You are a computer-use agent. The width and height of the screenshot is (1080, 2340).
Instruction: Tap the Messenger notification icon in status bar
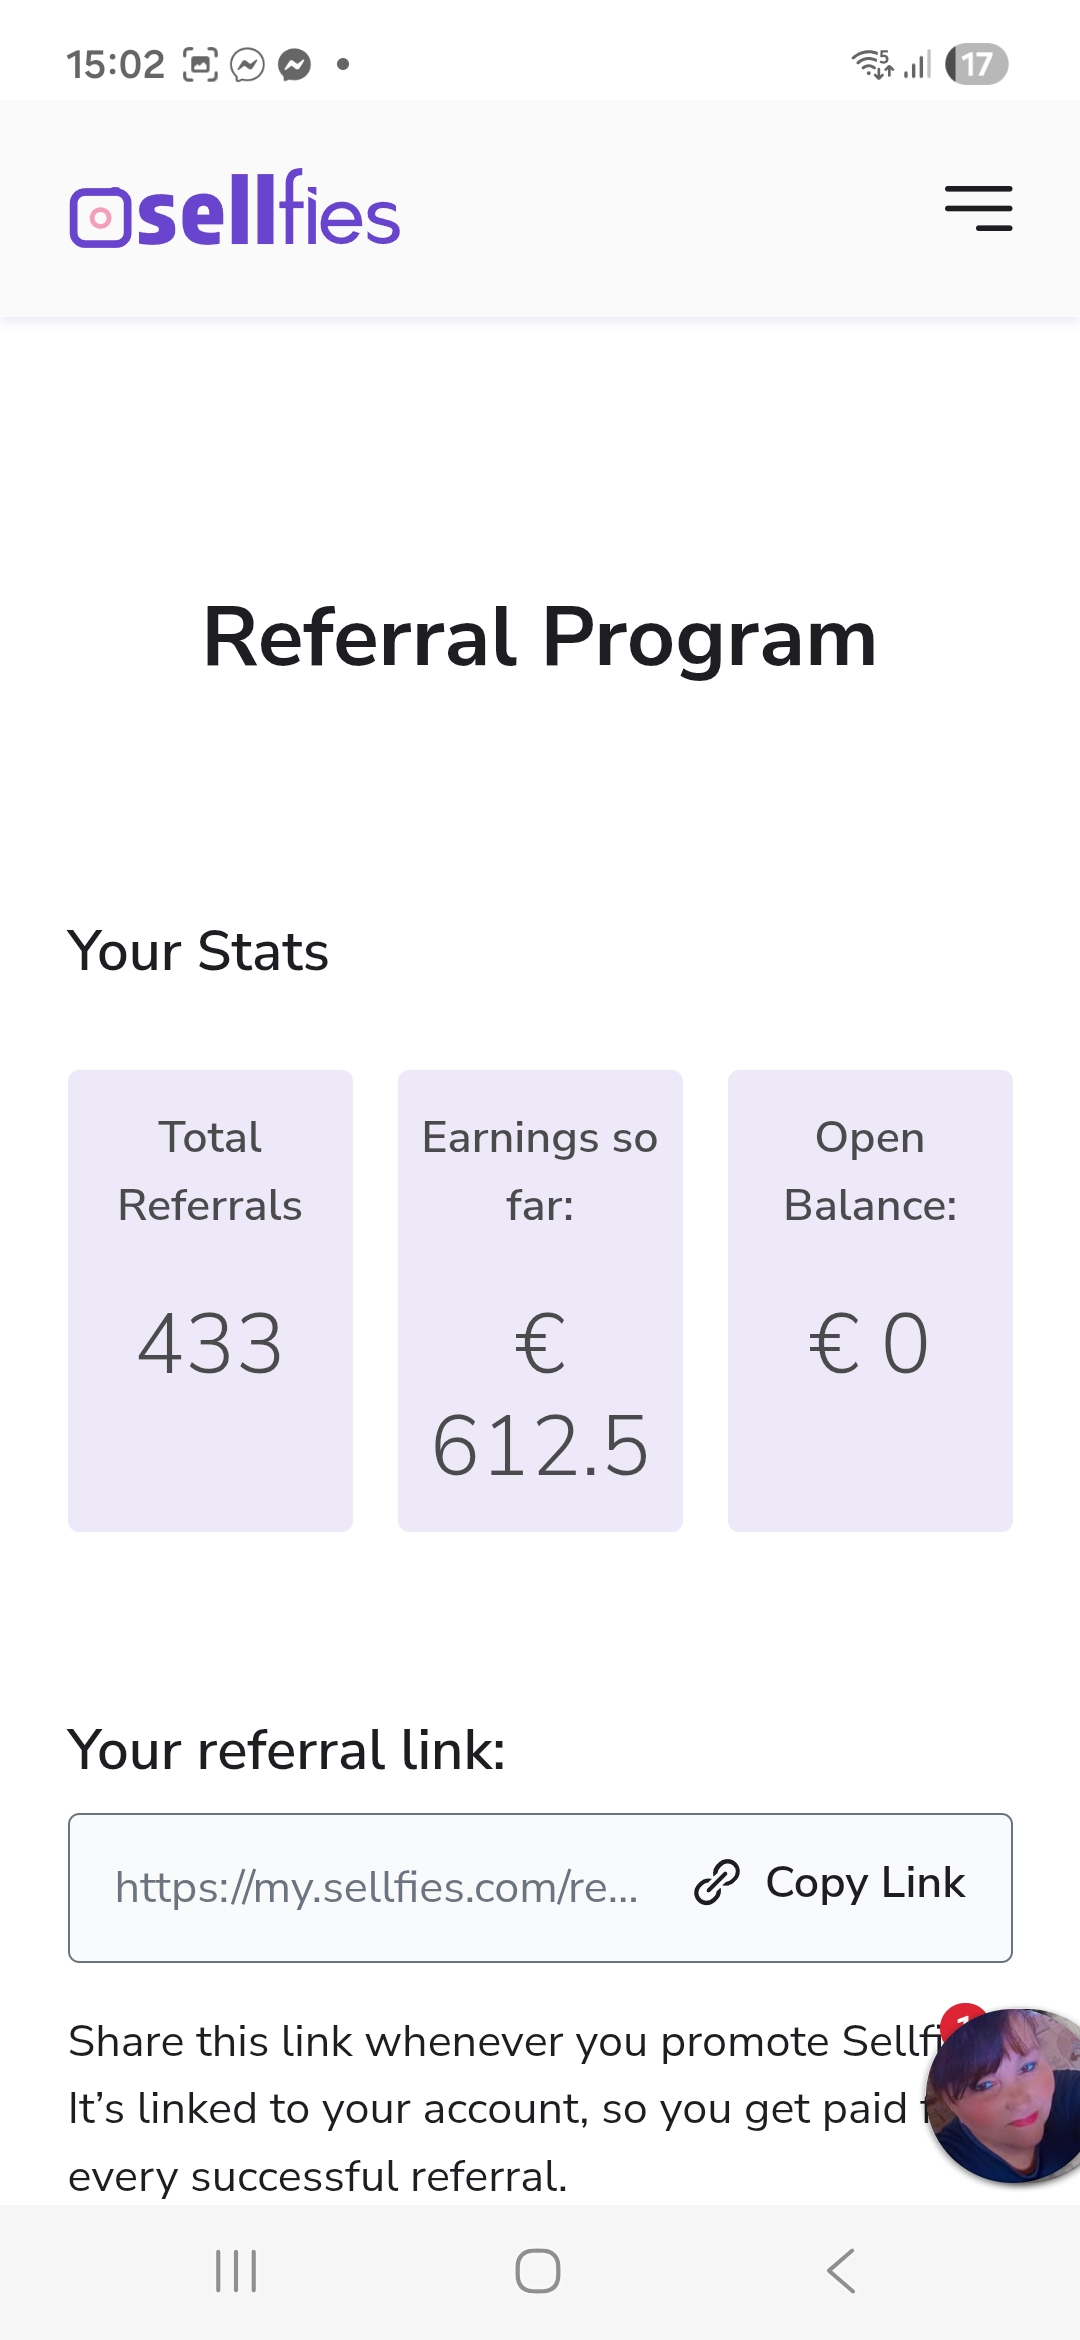(x=295, y=65)
